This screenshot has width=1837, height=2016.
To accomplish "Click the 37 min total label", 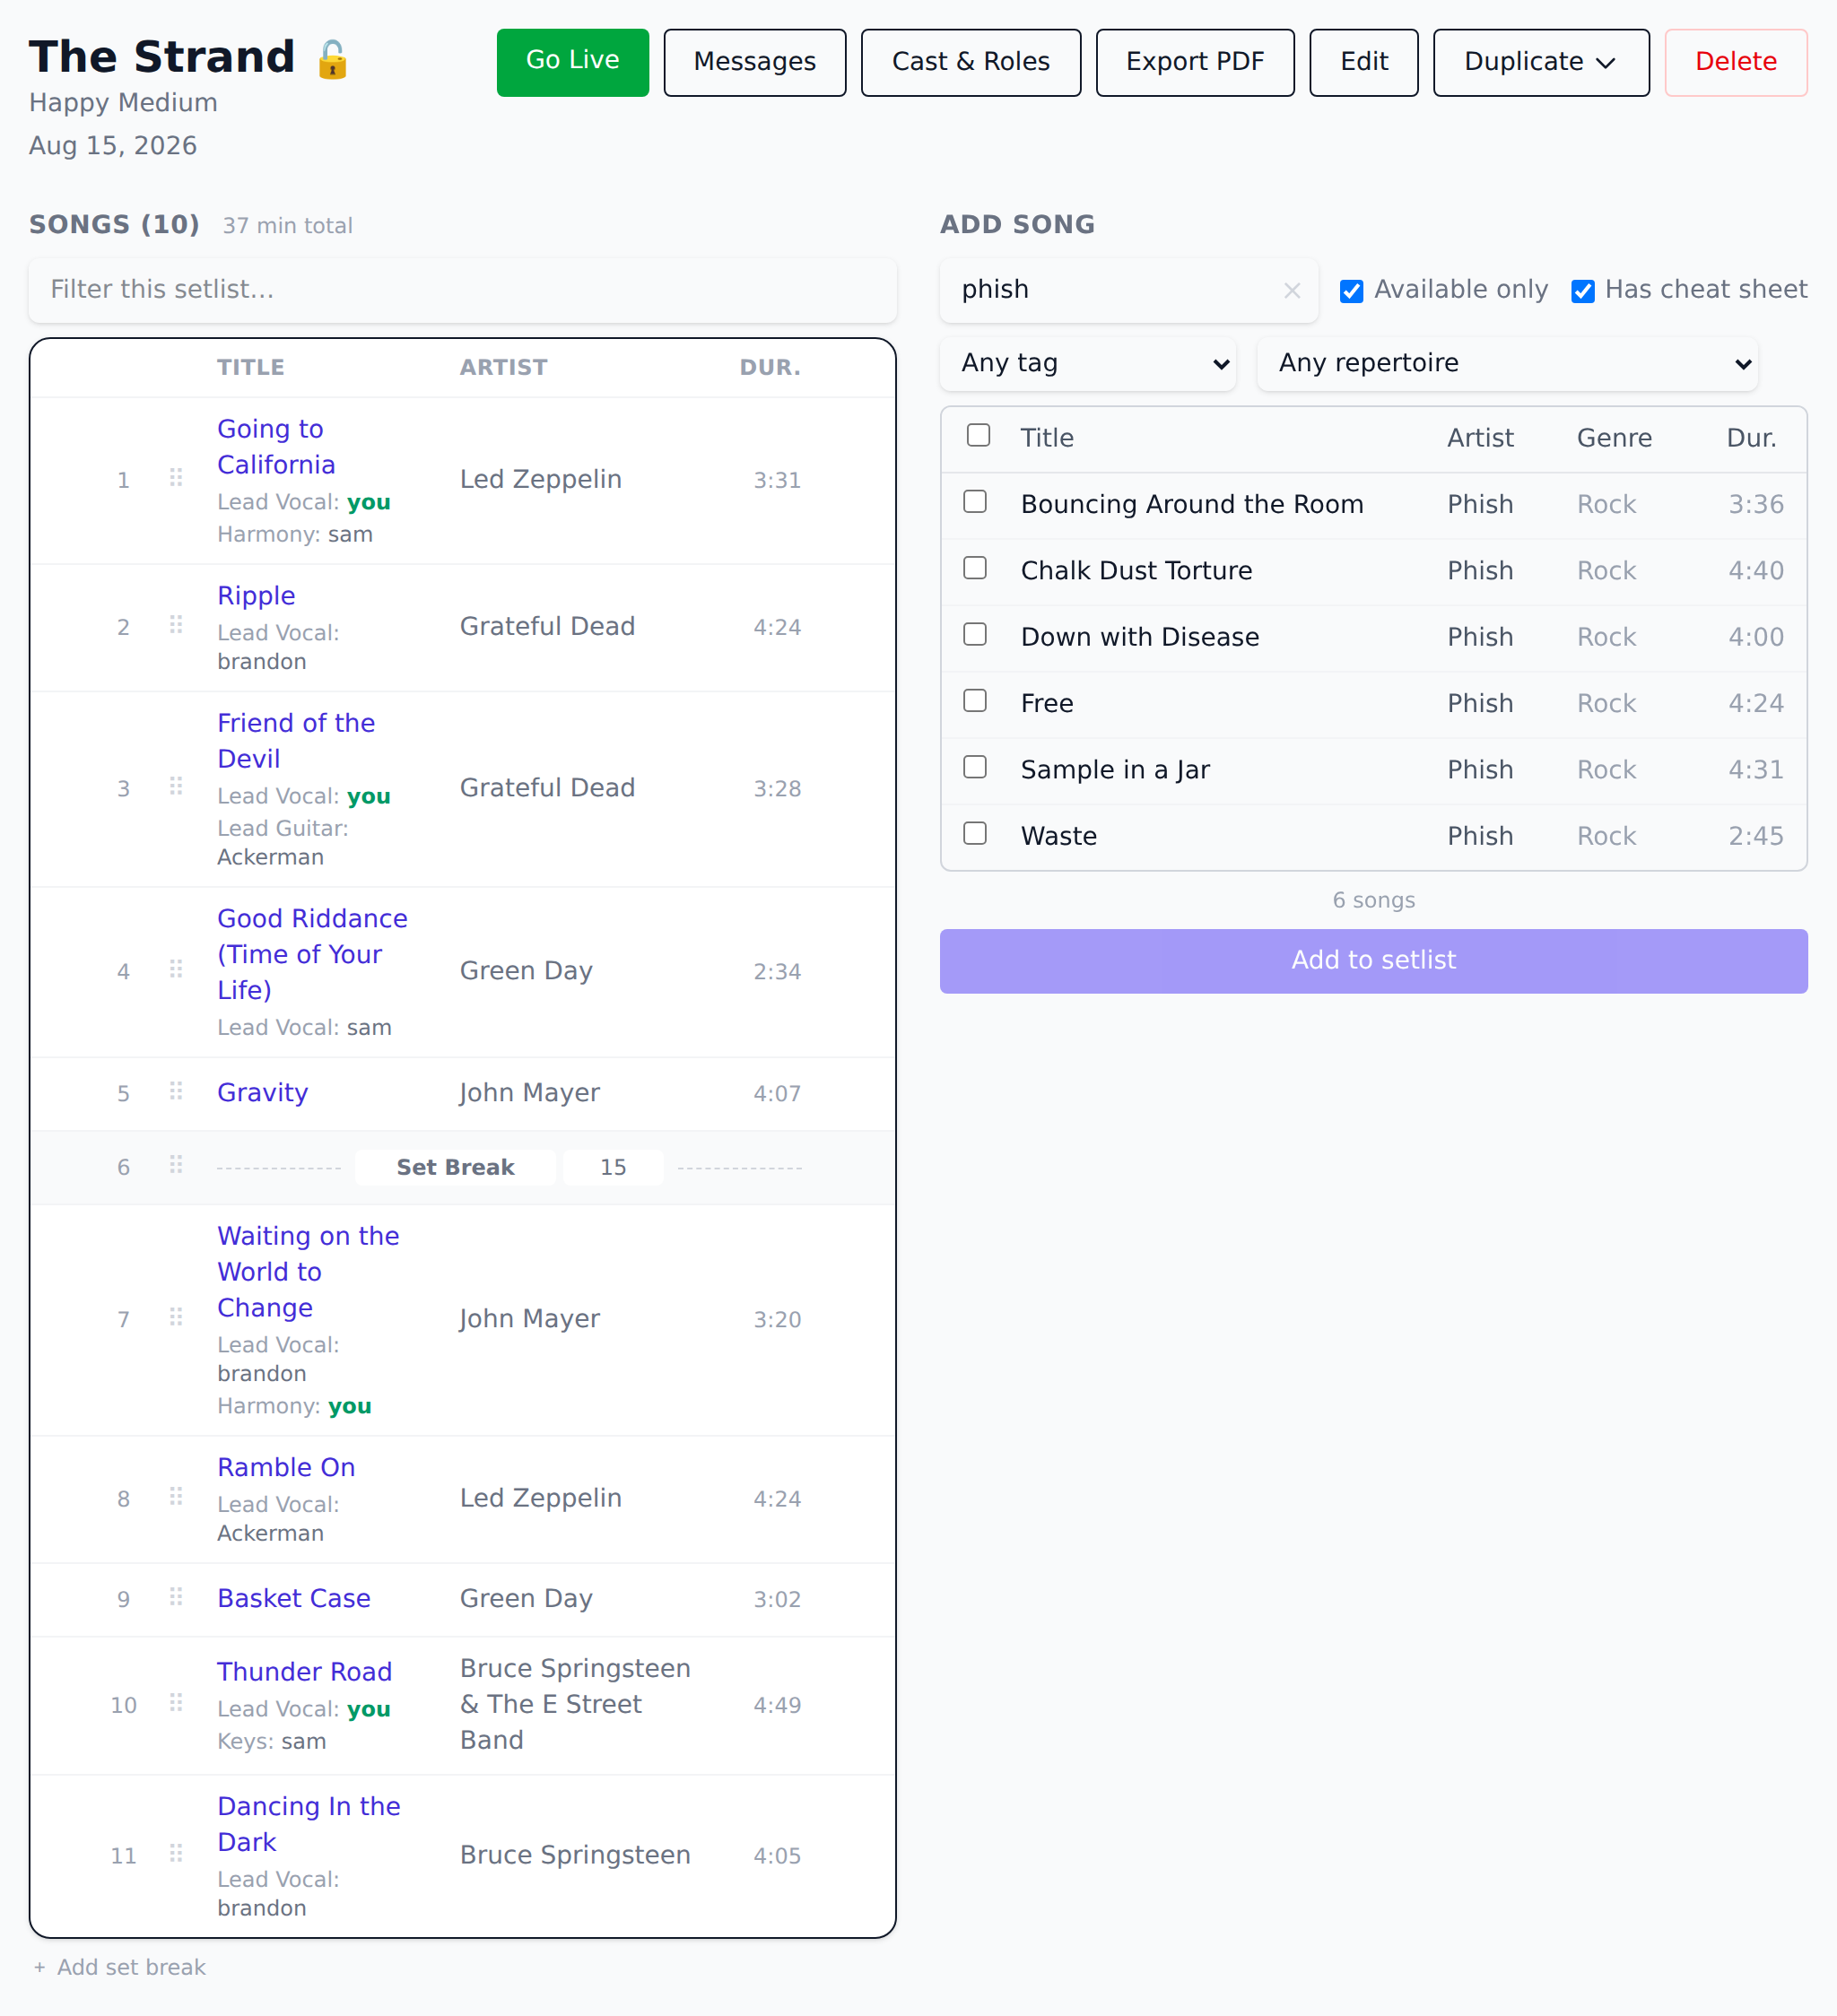I will point(287,226).
